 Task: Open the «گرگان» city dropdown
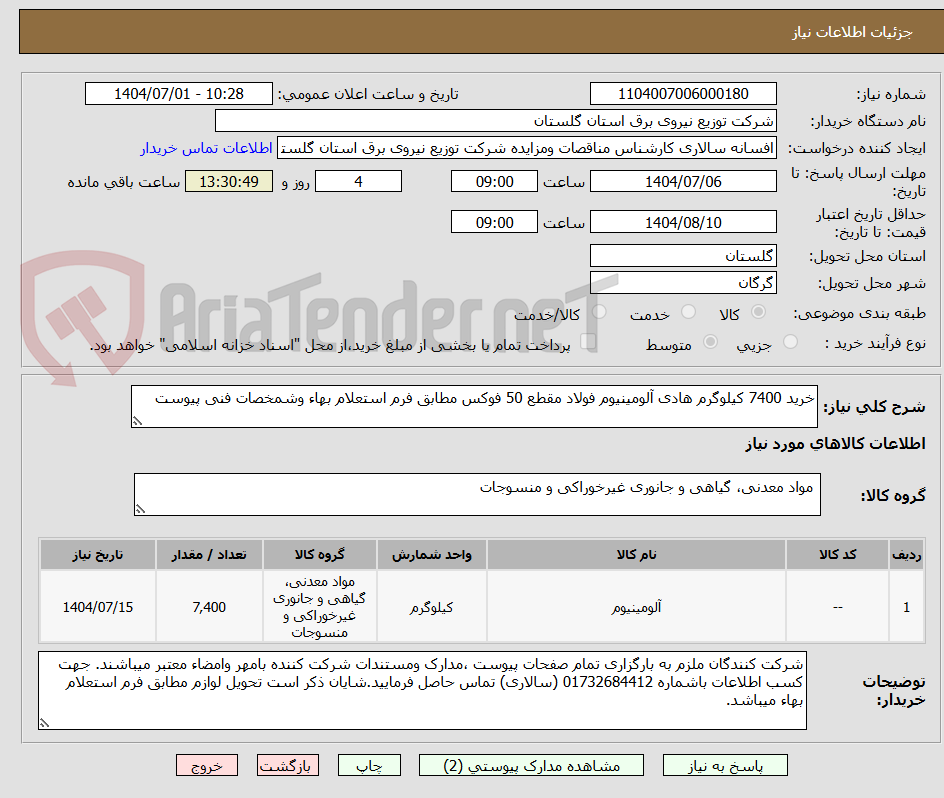pos(683,282)
